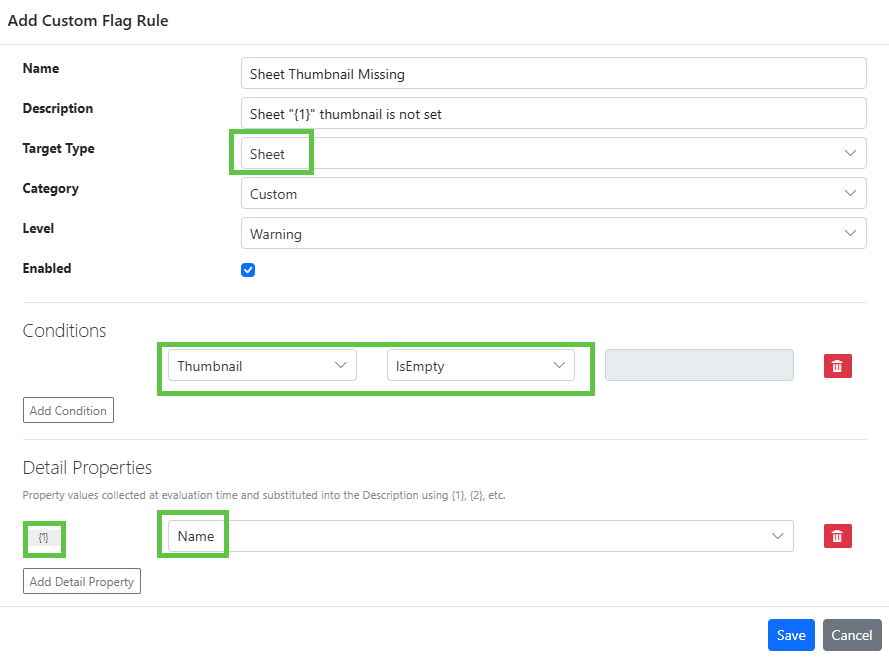Expand the Name detail property dropdown
The image size is (889, 660).
pyautogui.click(x=480, y=536)
